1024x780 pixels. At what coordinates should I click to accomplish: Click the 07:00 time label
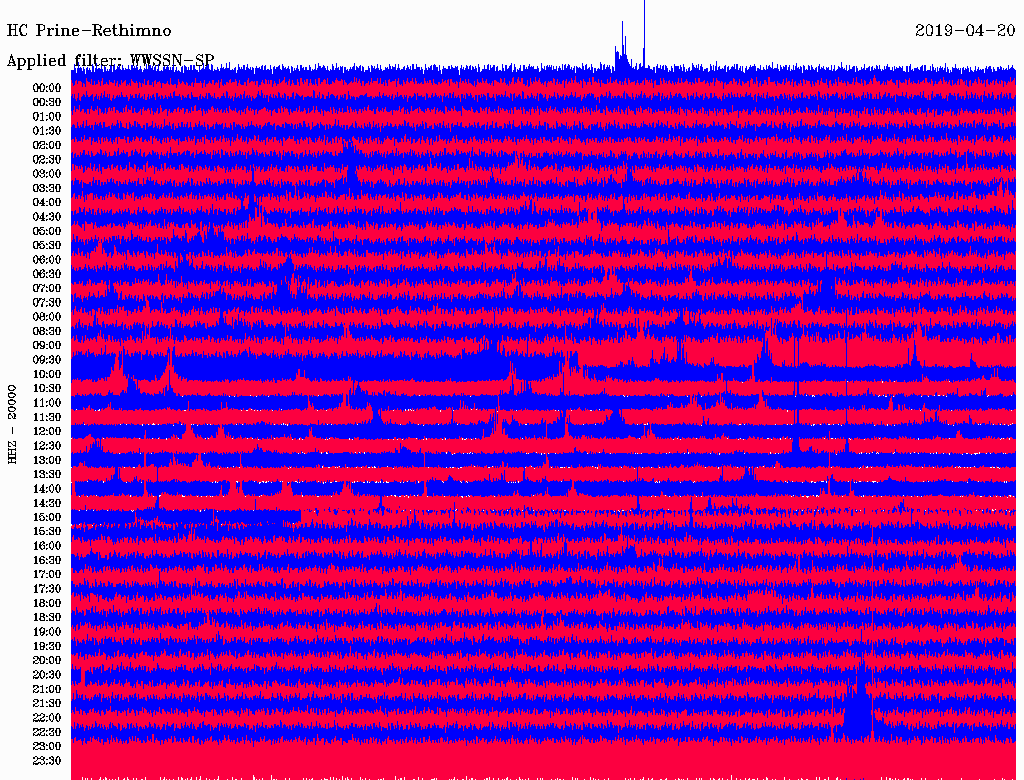pos(47,288)
